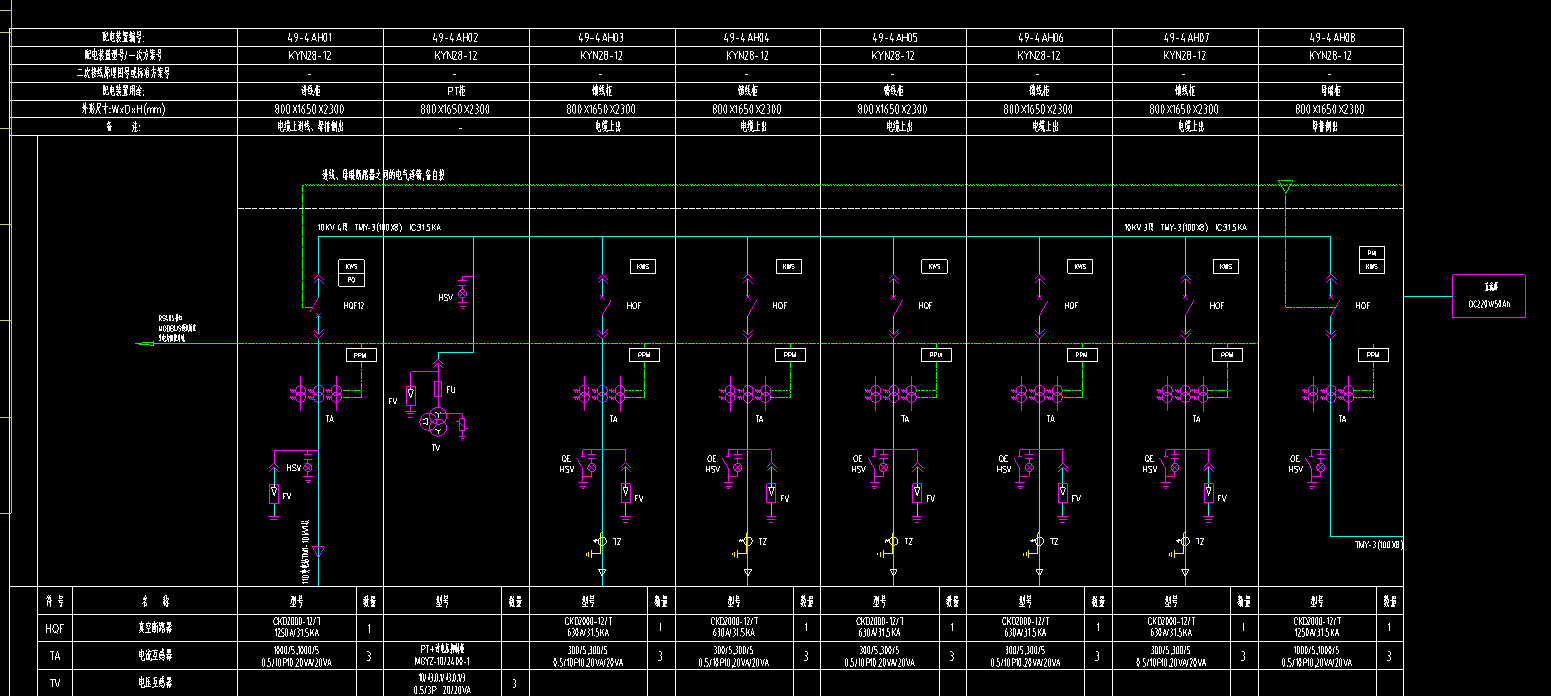Pick the KMS box in AH06 cabinet
The height and width of the screenshot is (696, 1551).
coord(1080,267)
